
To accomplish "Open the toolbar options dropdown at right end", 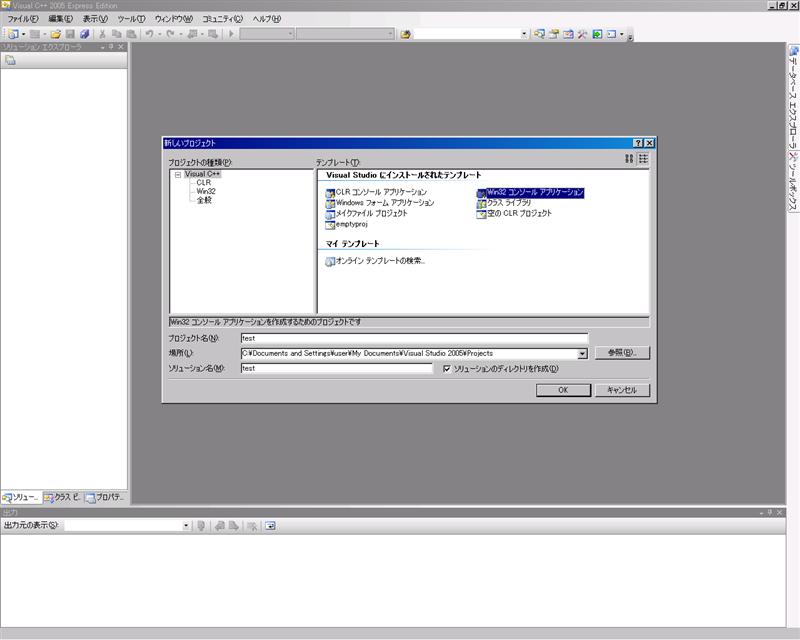I will tap(631, 36).
